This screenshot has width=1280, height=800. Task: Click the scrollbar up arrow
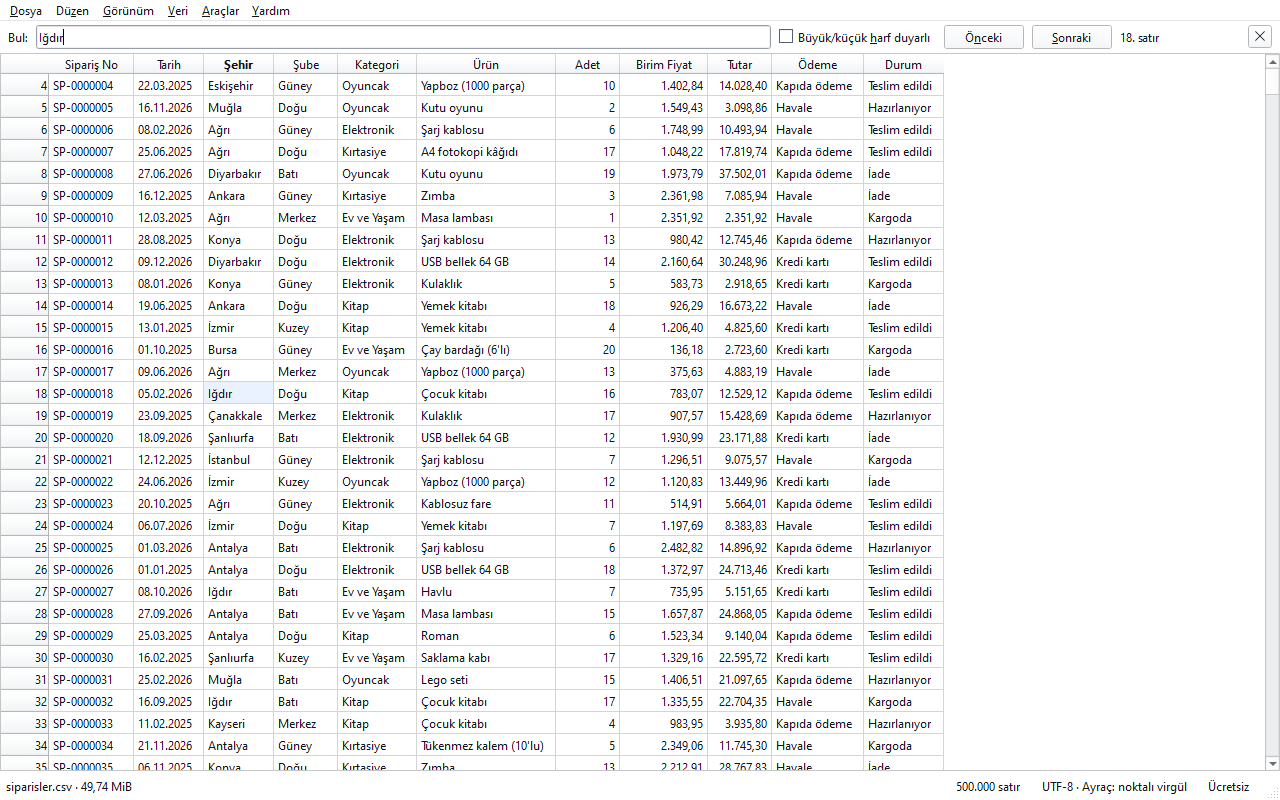(x=1272, y=62)
